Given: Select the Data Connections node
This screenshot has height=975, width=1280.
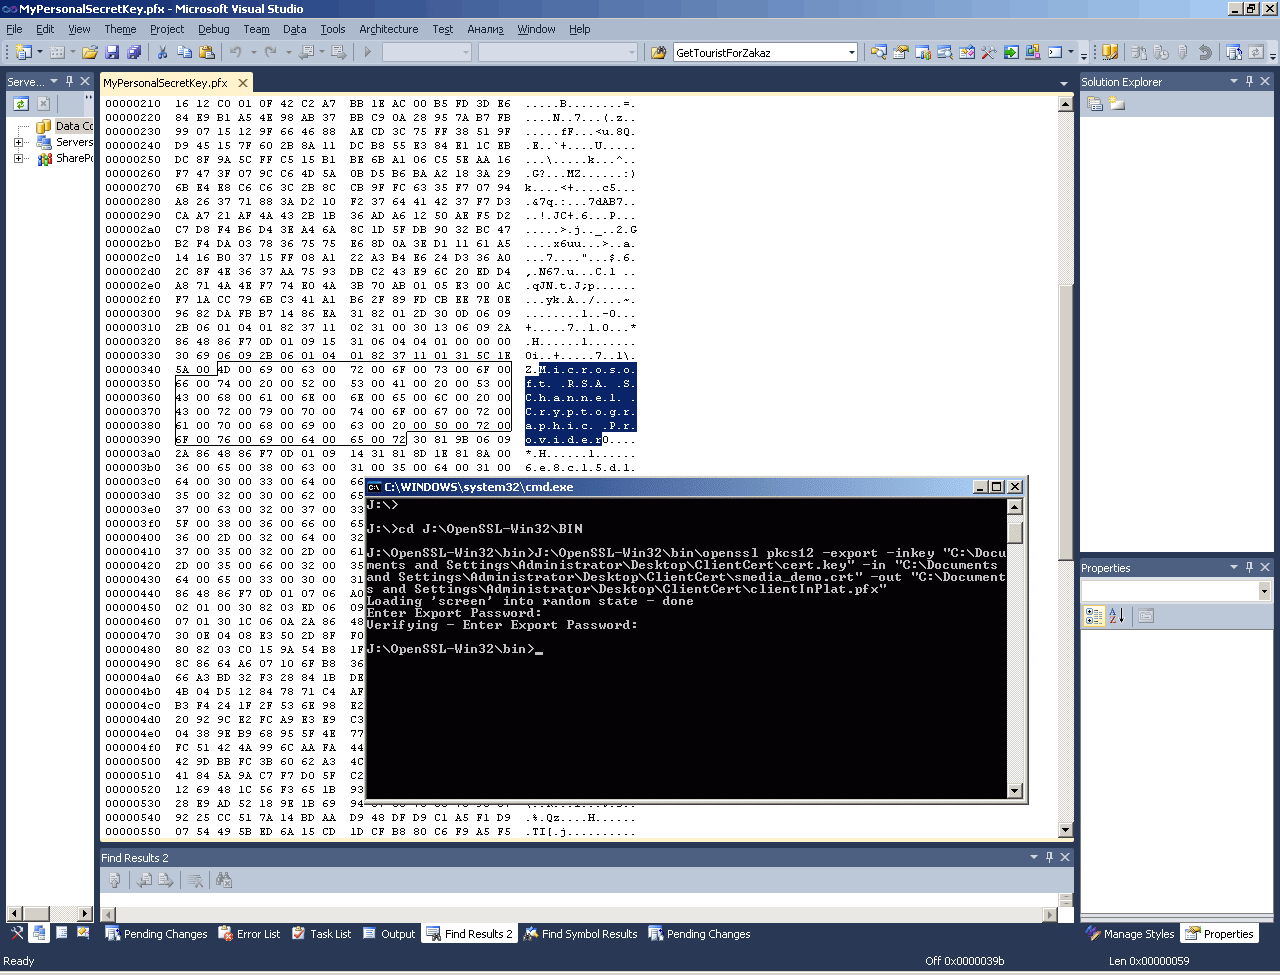Looking at the screenshot, I should (x=74, y=126).
